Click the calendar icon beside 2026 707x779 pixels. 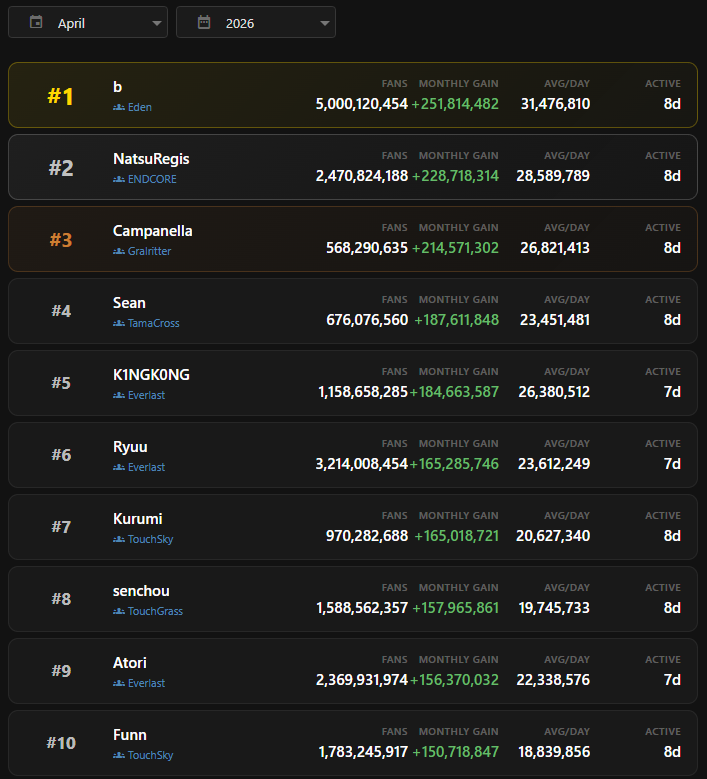[x=204, y=22]
